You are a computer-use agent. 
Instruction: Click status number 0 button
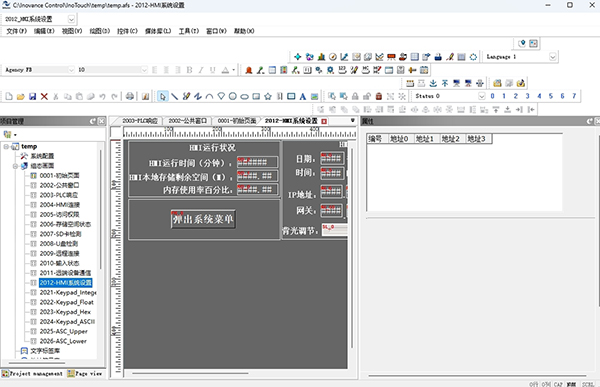pos(492,96)
